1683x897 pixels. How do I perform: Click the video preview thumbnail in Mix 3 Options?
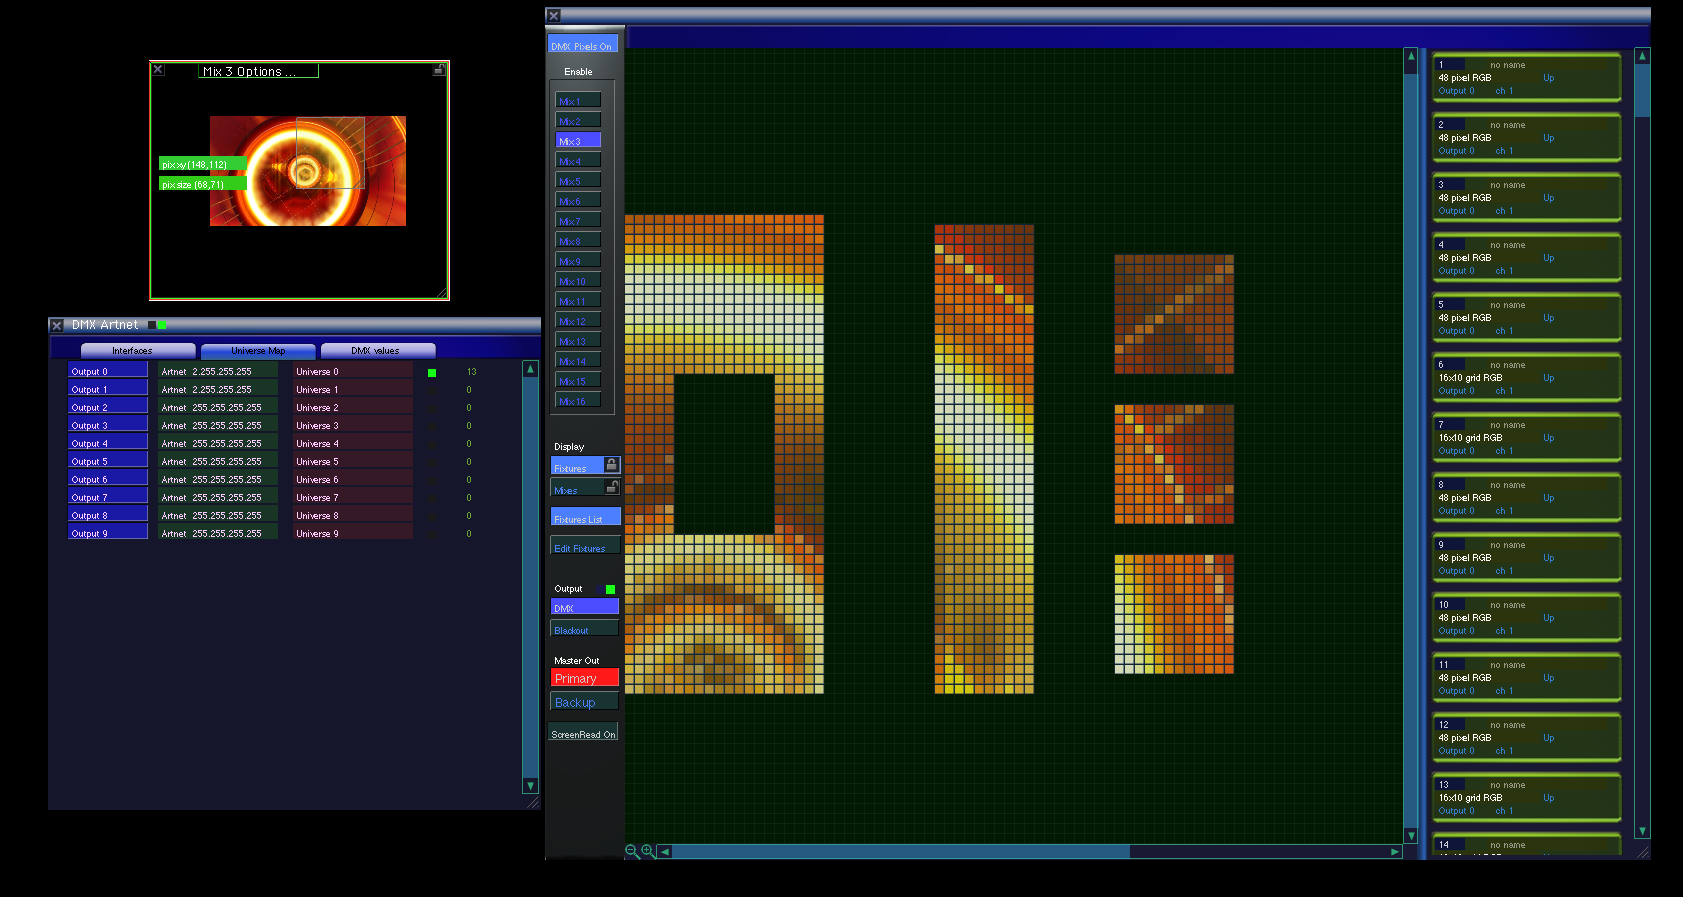(307, 171)
